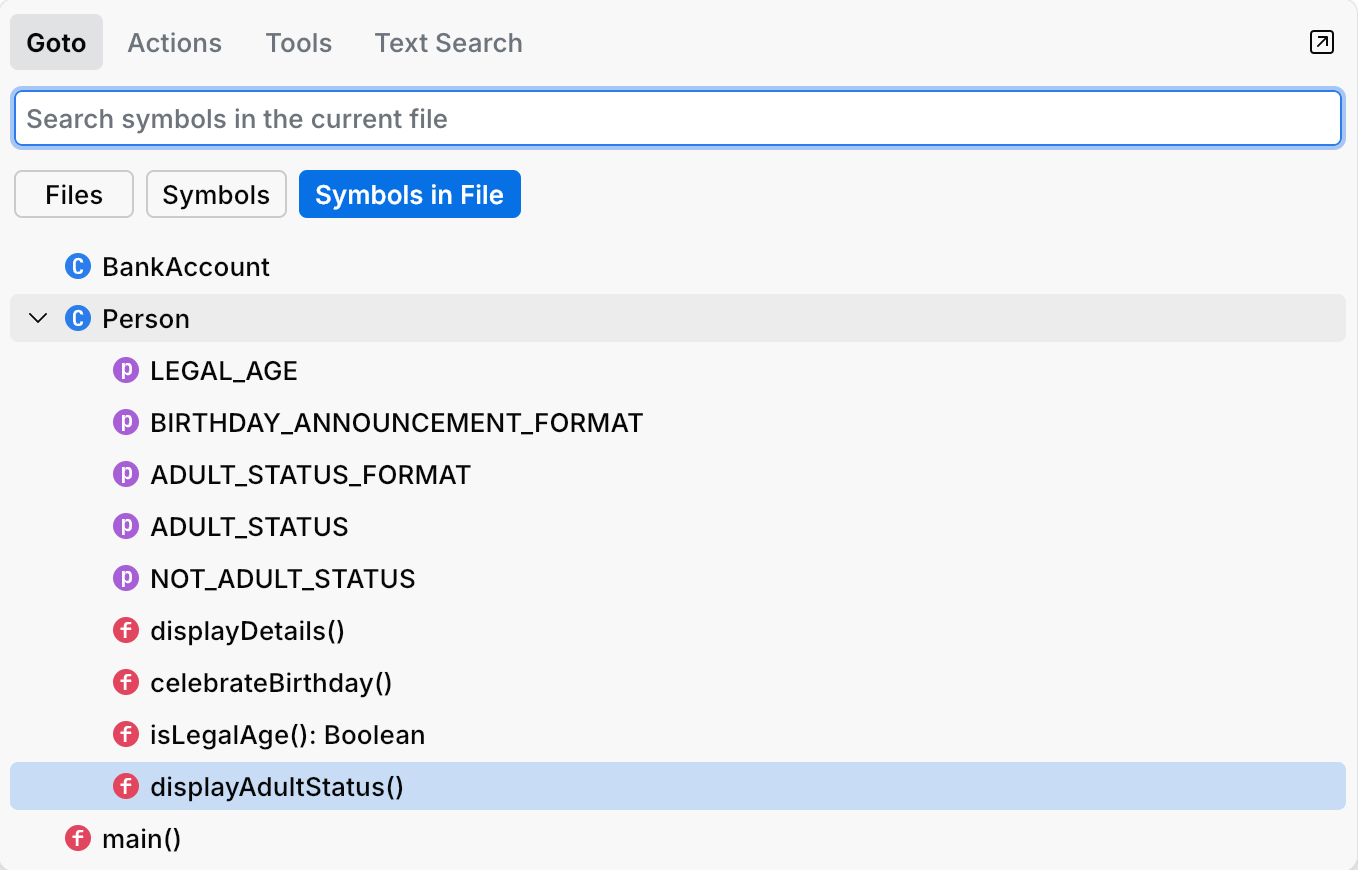
Task: Click the symbol search input field
Action: (x=678, y=118)
